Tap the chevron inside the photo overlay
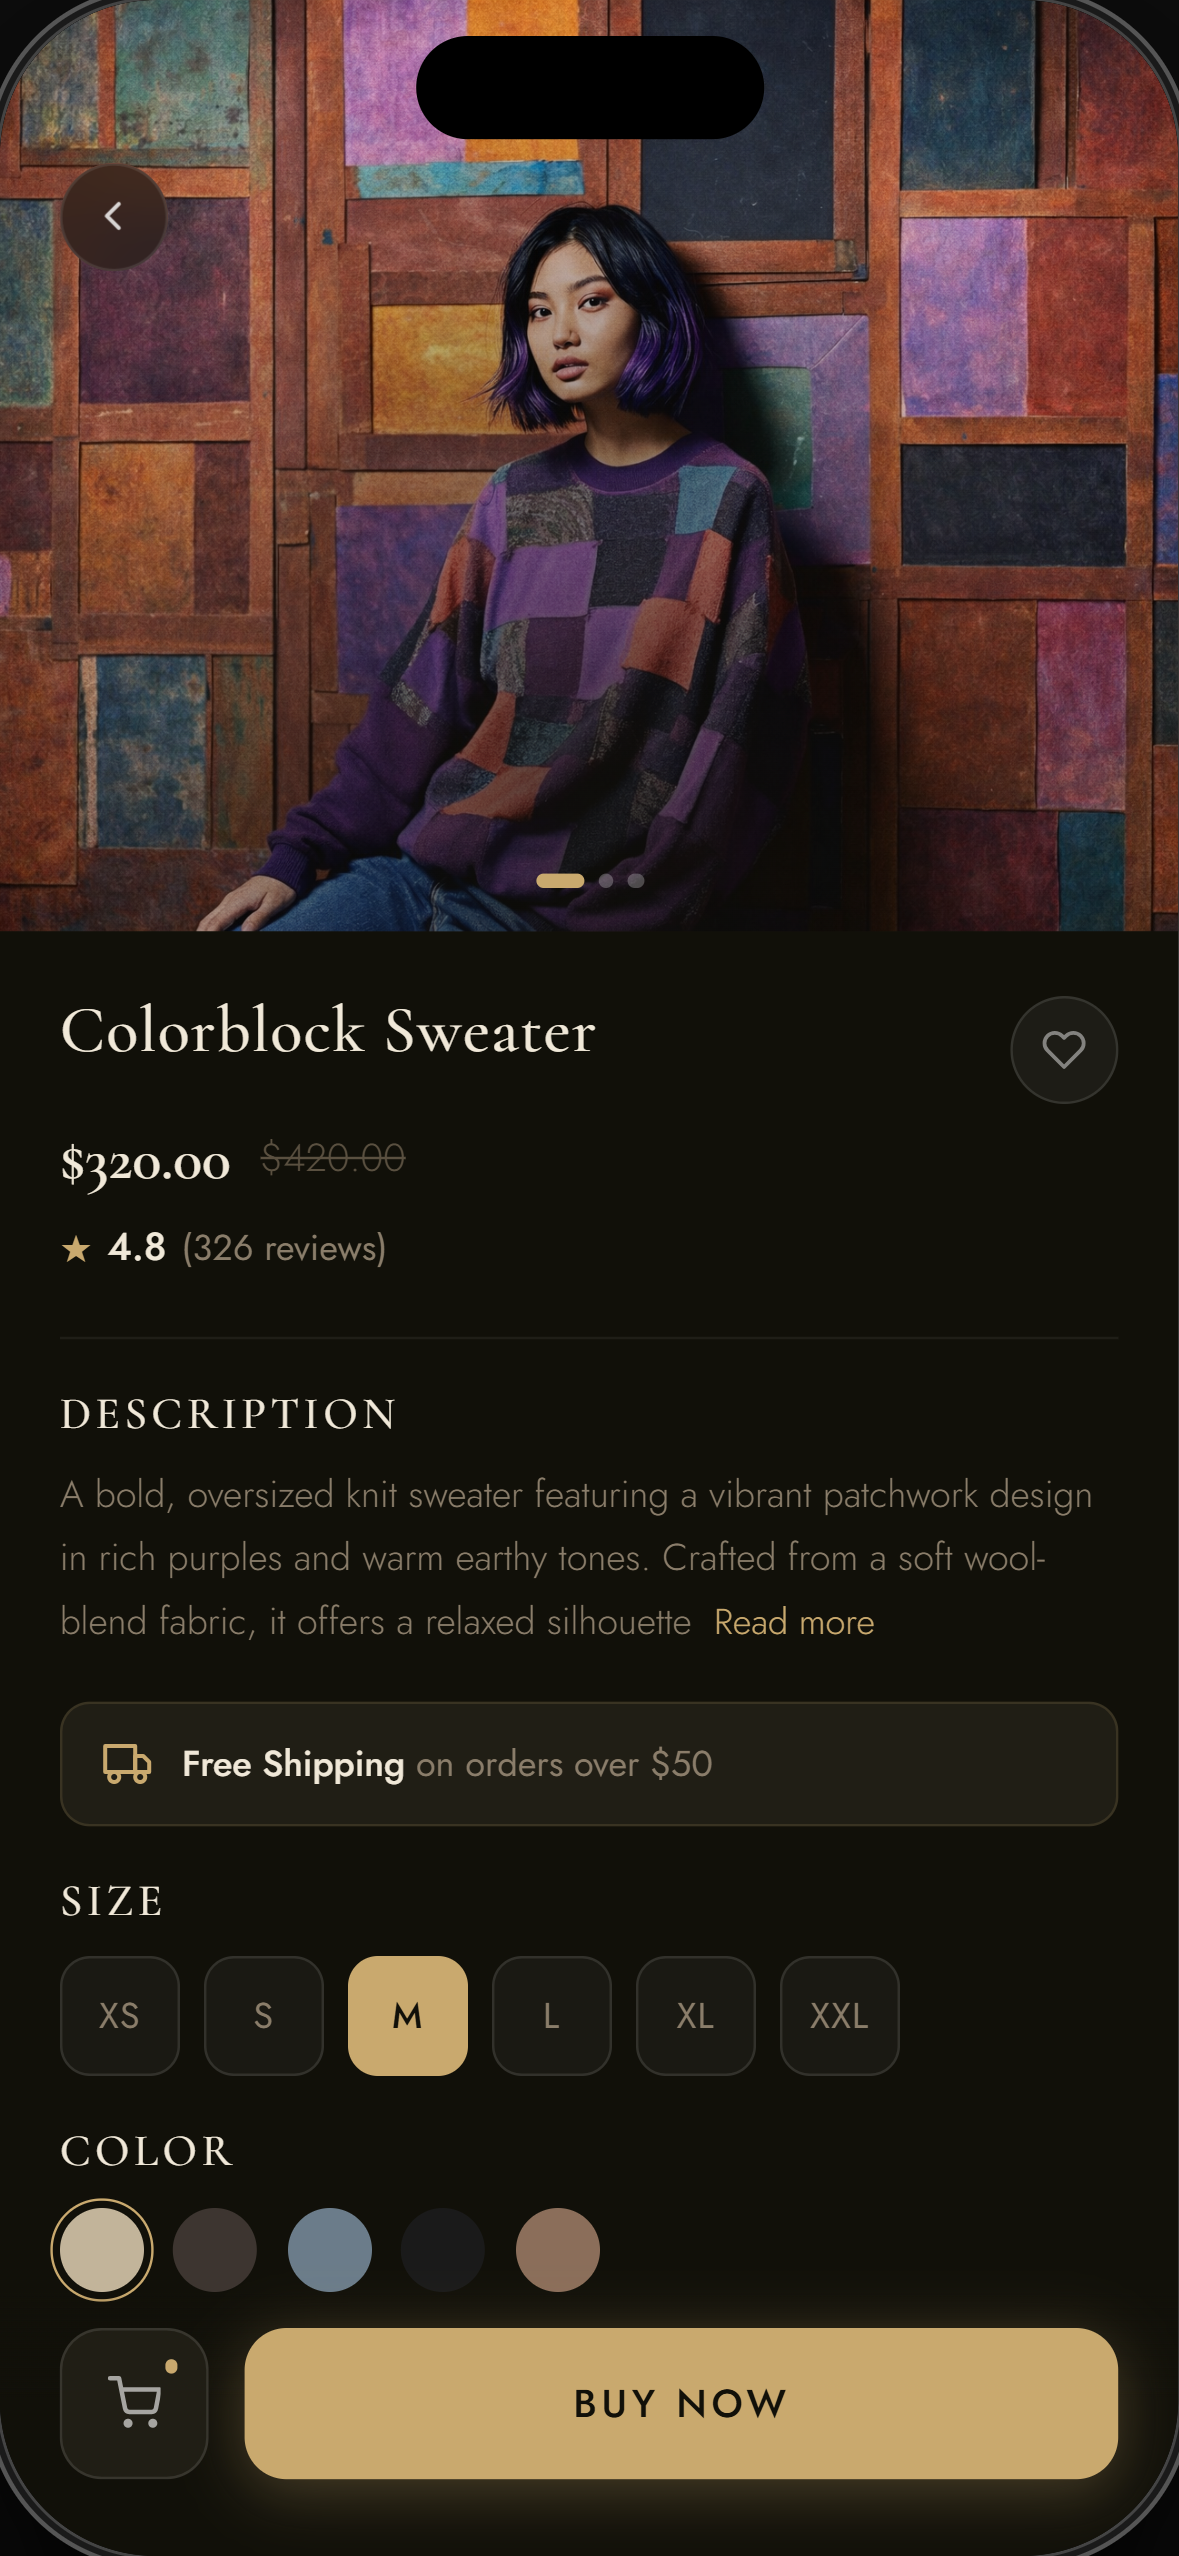This screenshot has height=2556, width=1179. (115, 216)
